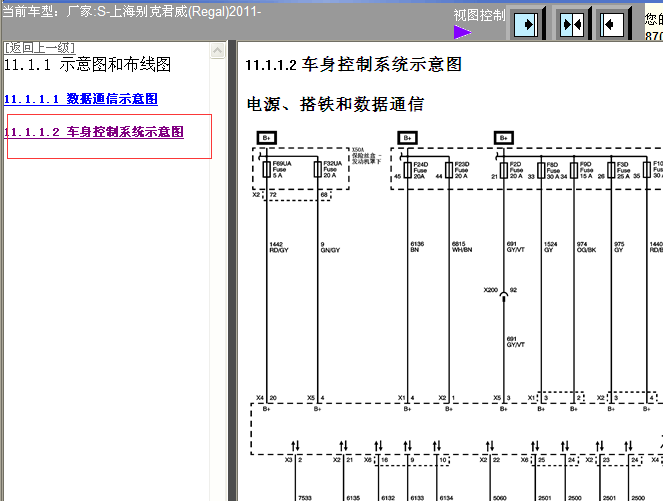Click the 电源、搭铁和数据通信 subtitle
The height and width of the screenshot is (501, 663).
[x=335, y=104]
